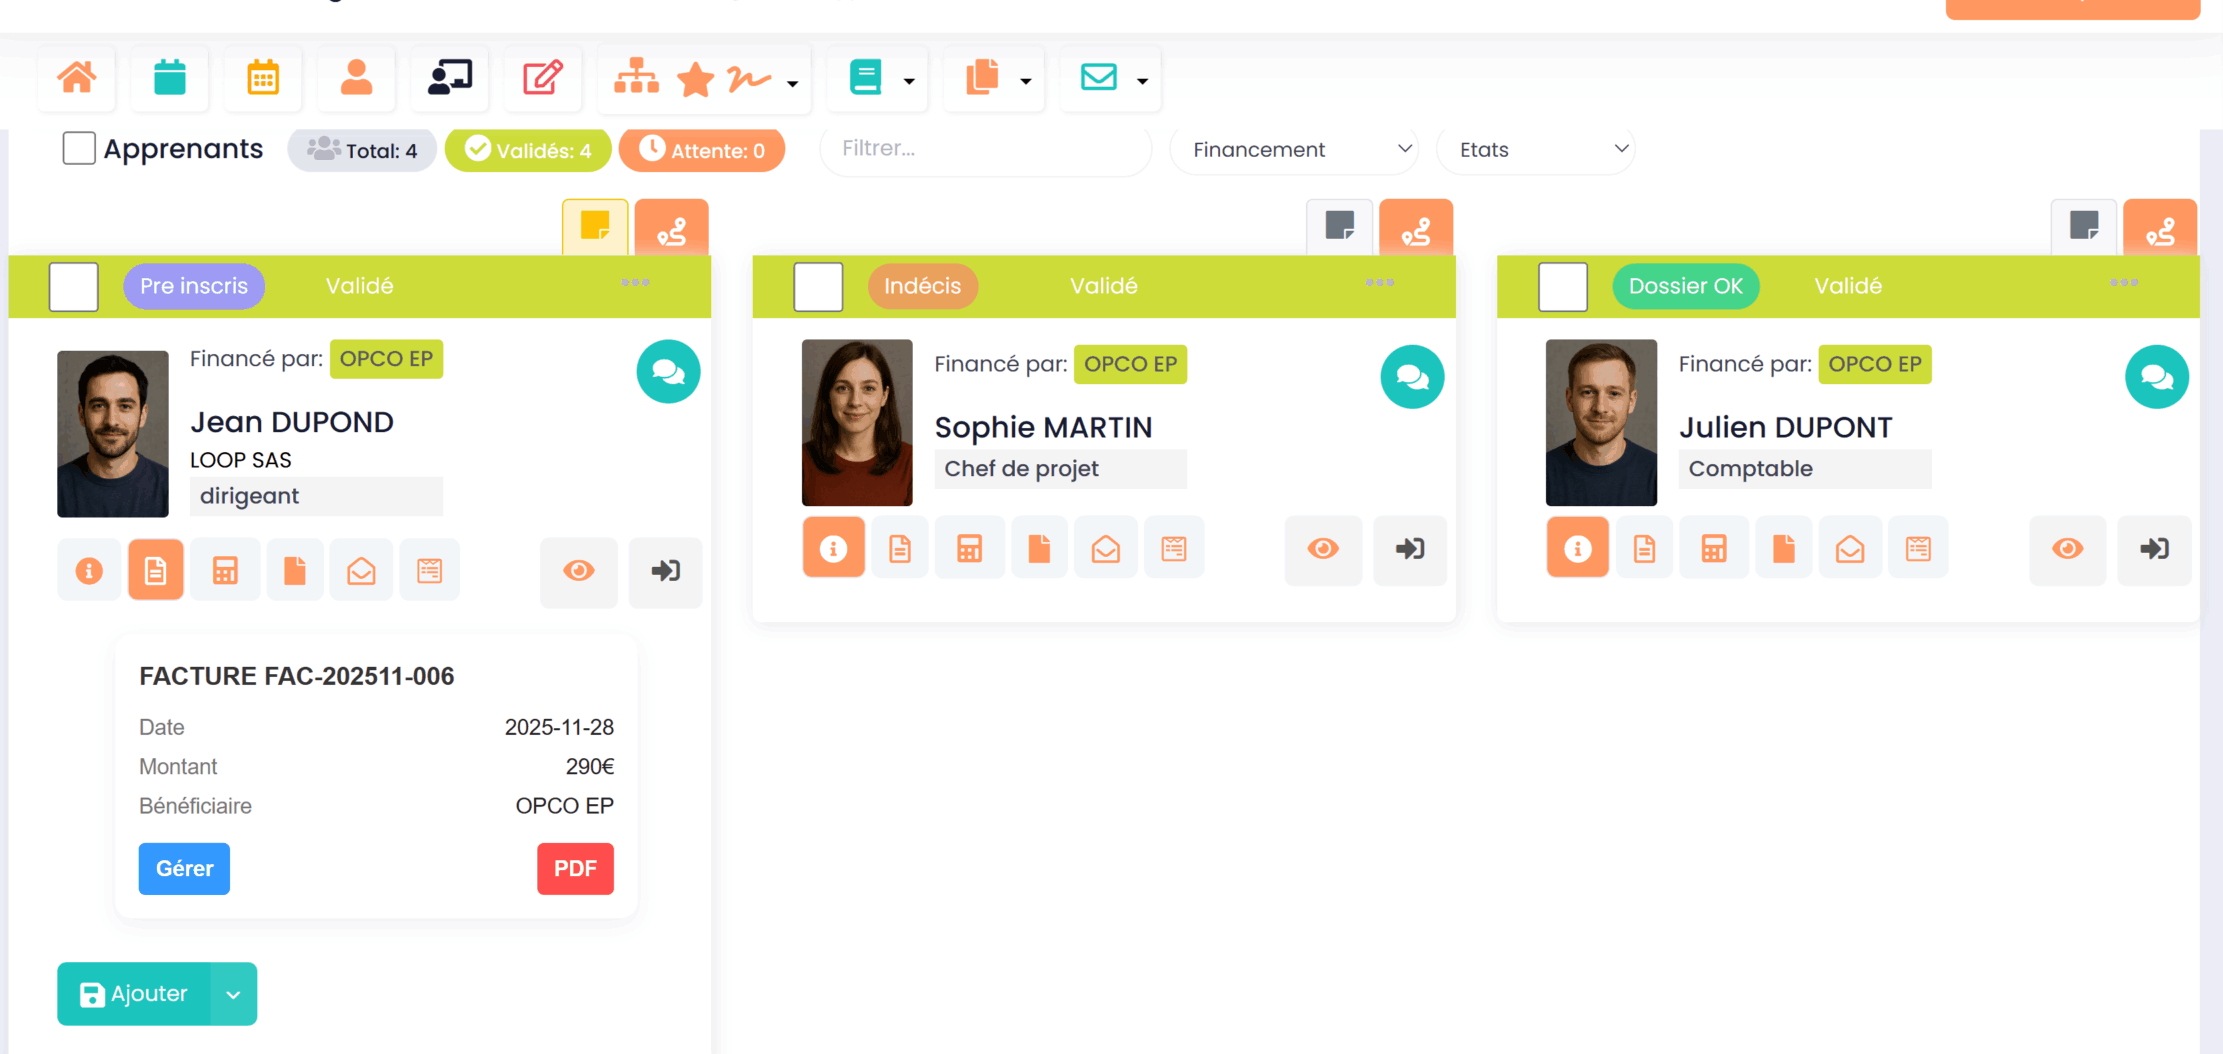Tick the checkbox on Sophie MARTIN's card
The image size is (2223, 1054).
click(x=818, y=287)
